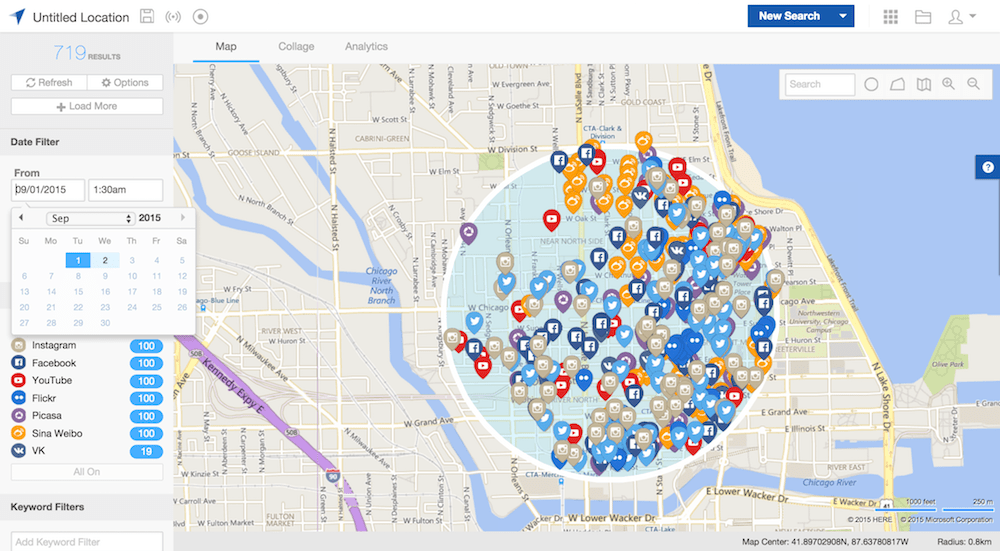Open the New Search dropdown arrow
Screen dimensions: 1000x551
click(842, 17)
